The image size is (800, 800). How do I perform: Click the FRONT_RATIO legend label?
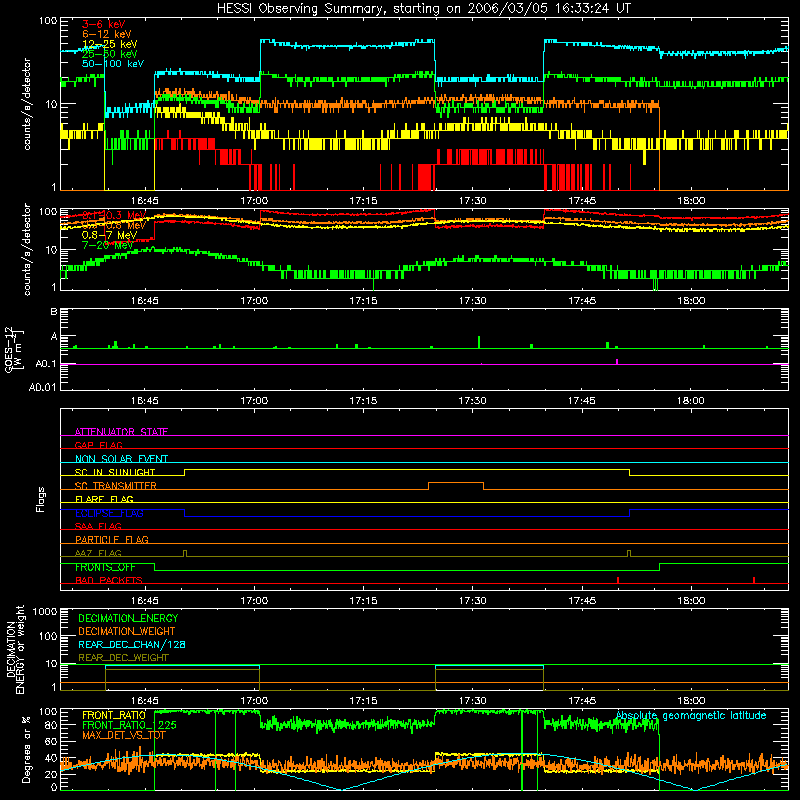114,715
